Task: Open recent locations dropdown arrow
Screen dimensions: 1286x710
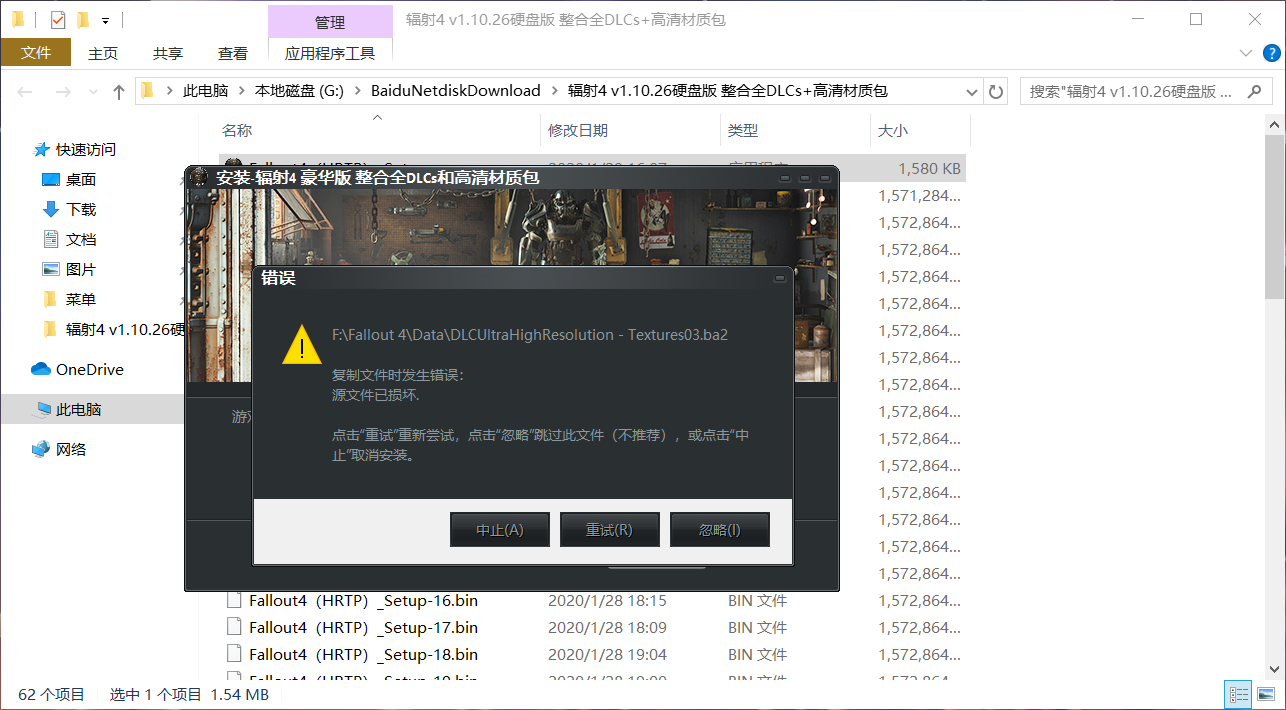Action: [x=93, y=92]
